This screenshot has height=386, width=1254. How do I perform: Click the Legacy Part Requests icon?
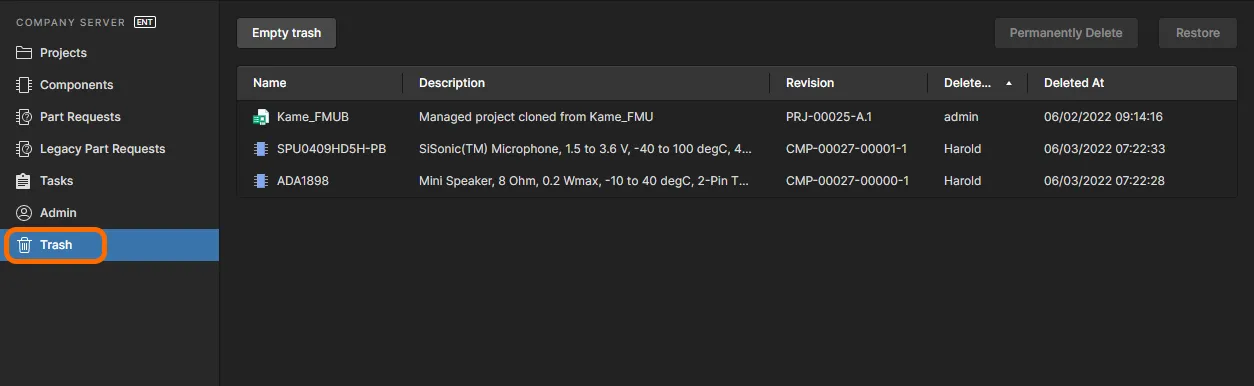pyautogui.click(x=24, y=149)
